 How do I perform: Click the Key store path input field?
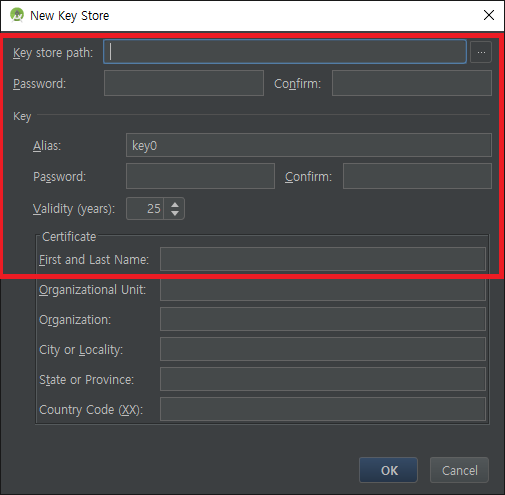[285, 52]
